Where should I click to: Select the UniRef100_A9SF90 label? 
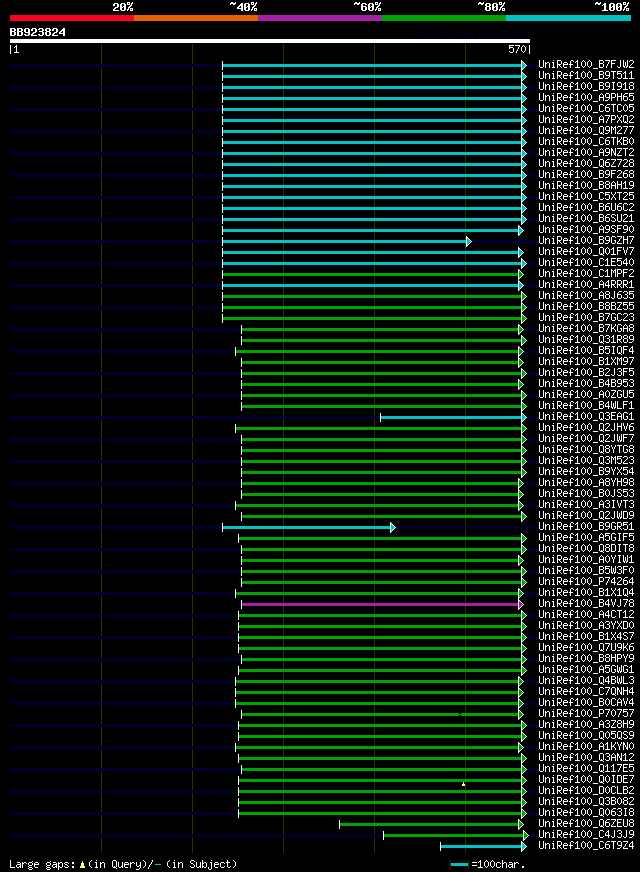click(x=586, y=230)
